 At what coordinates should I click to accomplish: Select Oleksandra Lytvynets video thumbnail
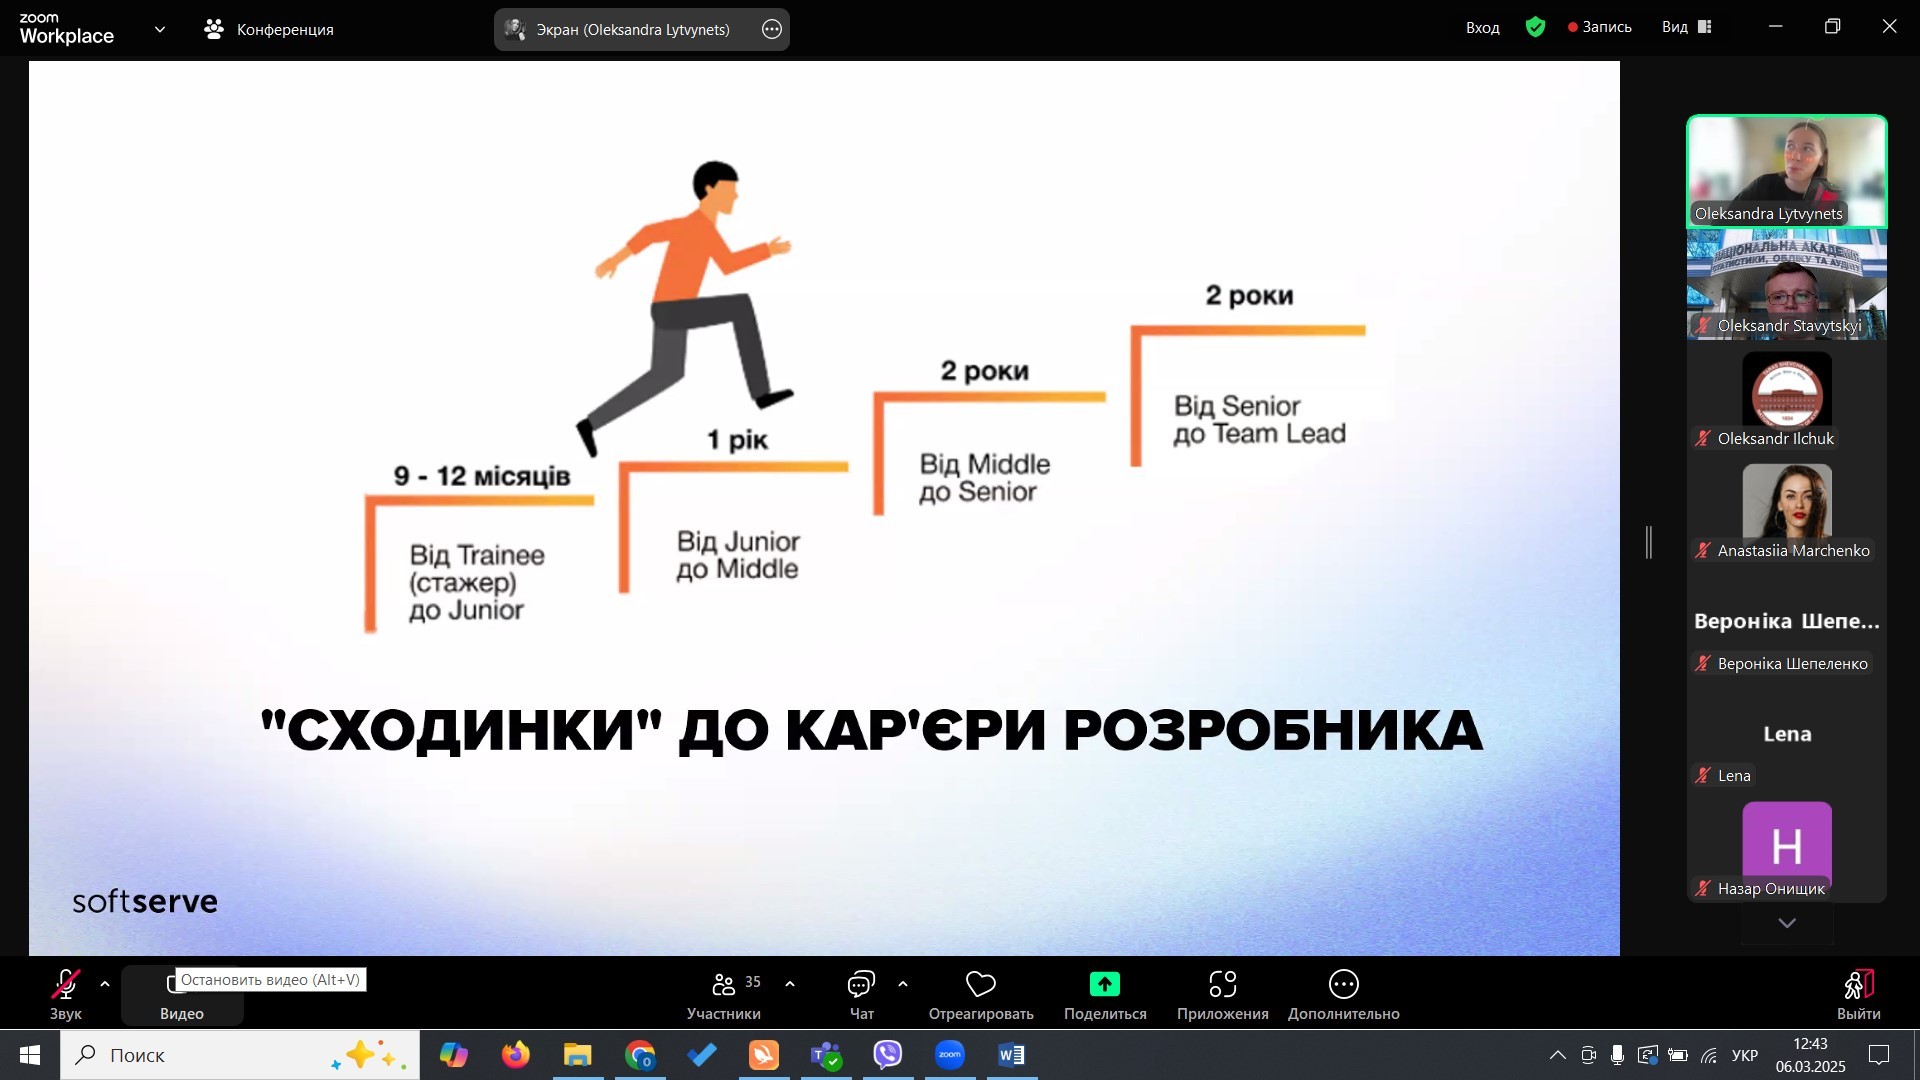pyautogui.click(x=1786, y=171)
